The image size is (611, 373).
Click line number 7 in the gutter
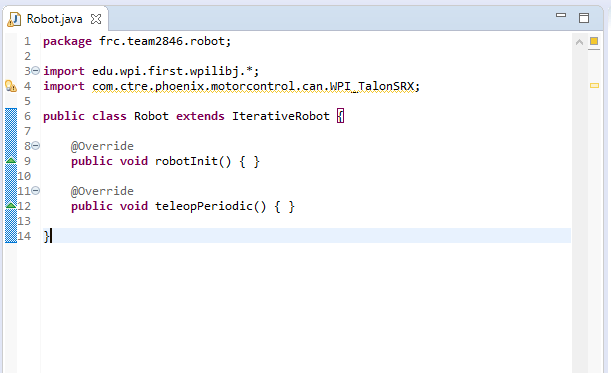(27, 131)
